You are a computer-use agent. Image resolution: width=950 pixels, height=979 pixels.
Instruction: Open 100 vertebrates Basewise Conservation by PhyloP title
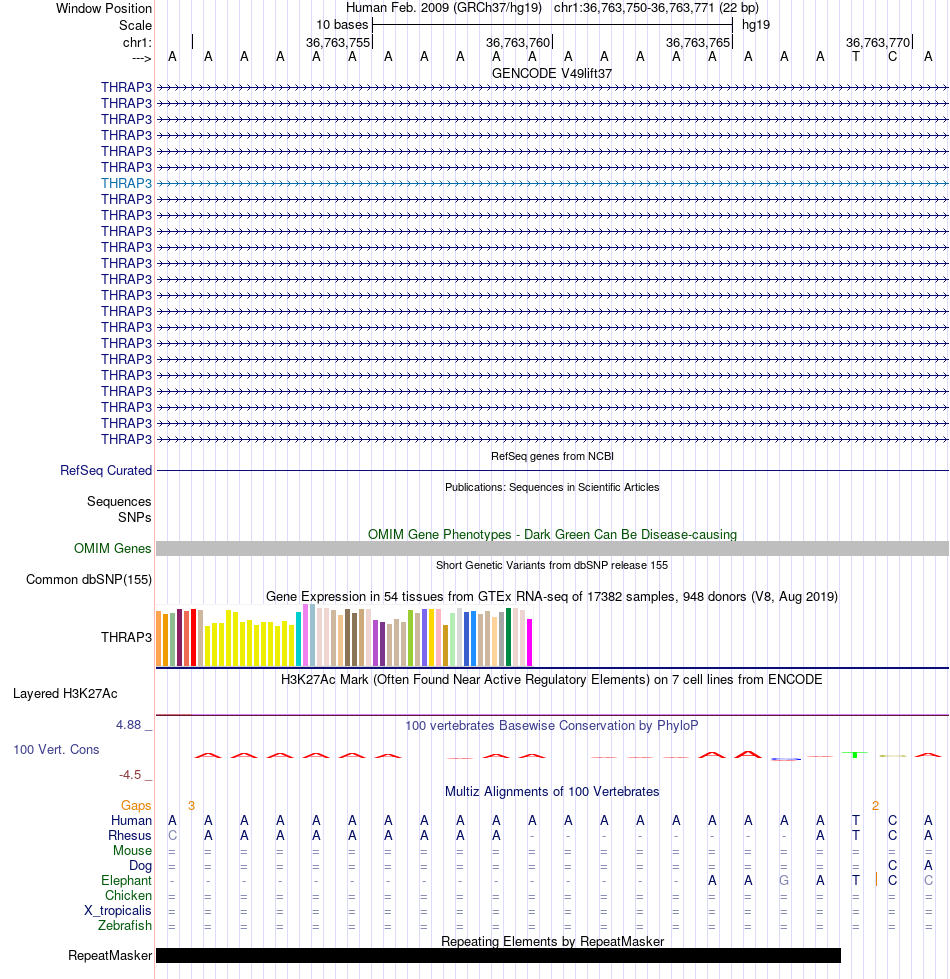(552, 726)
